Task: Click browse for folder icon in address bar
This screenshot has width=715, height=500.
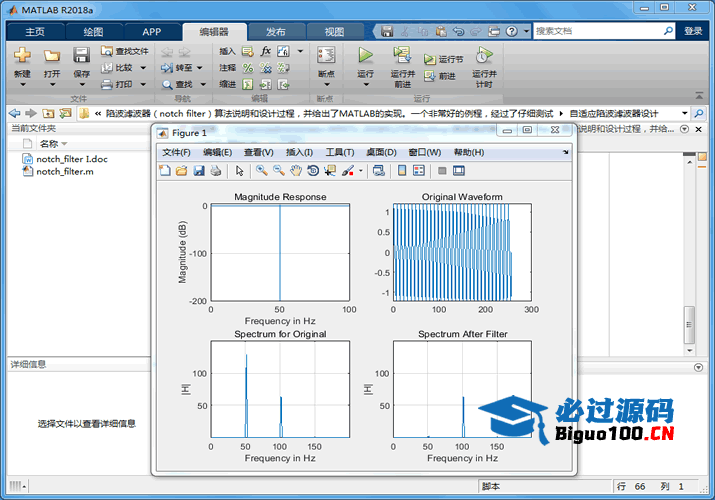Action: tap(65, 113)
